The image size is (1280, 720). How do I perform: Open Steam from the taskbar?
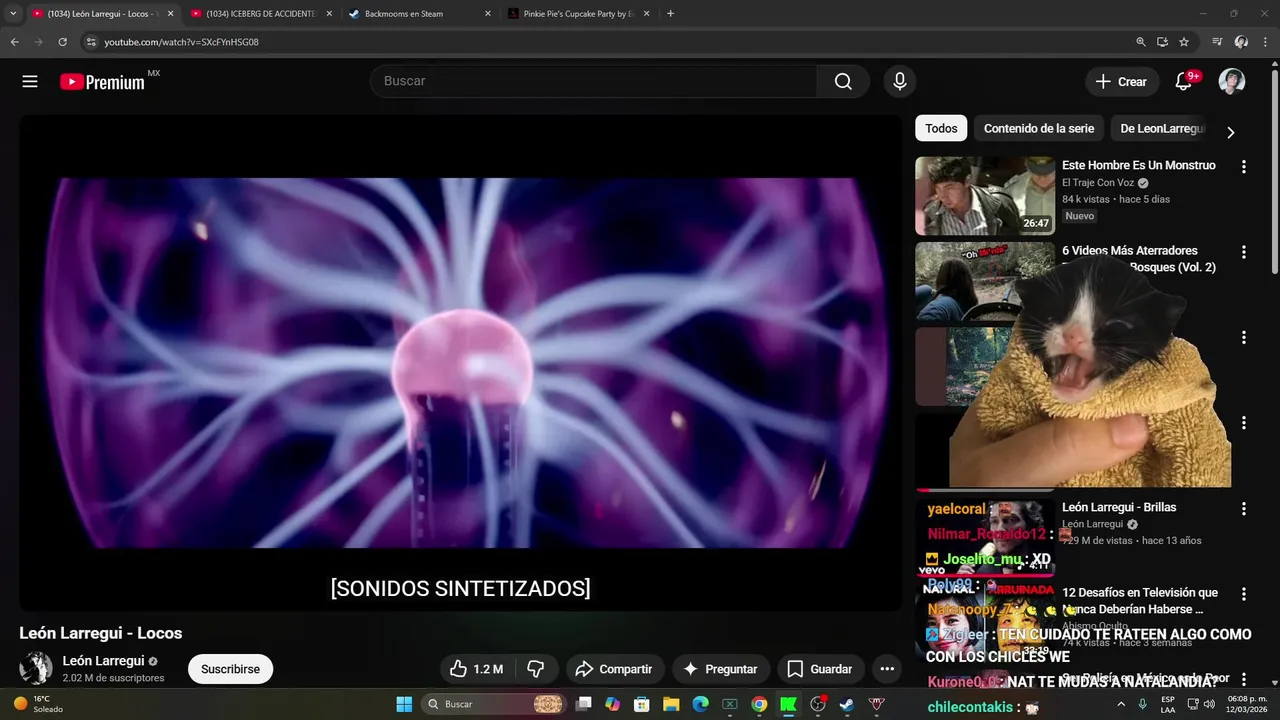click(846, 704)
